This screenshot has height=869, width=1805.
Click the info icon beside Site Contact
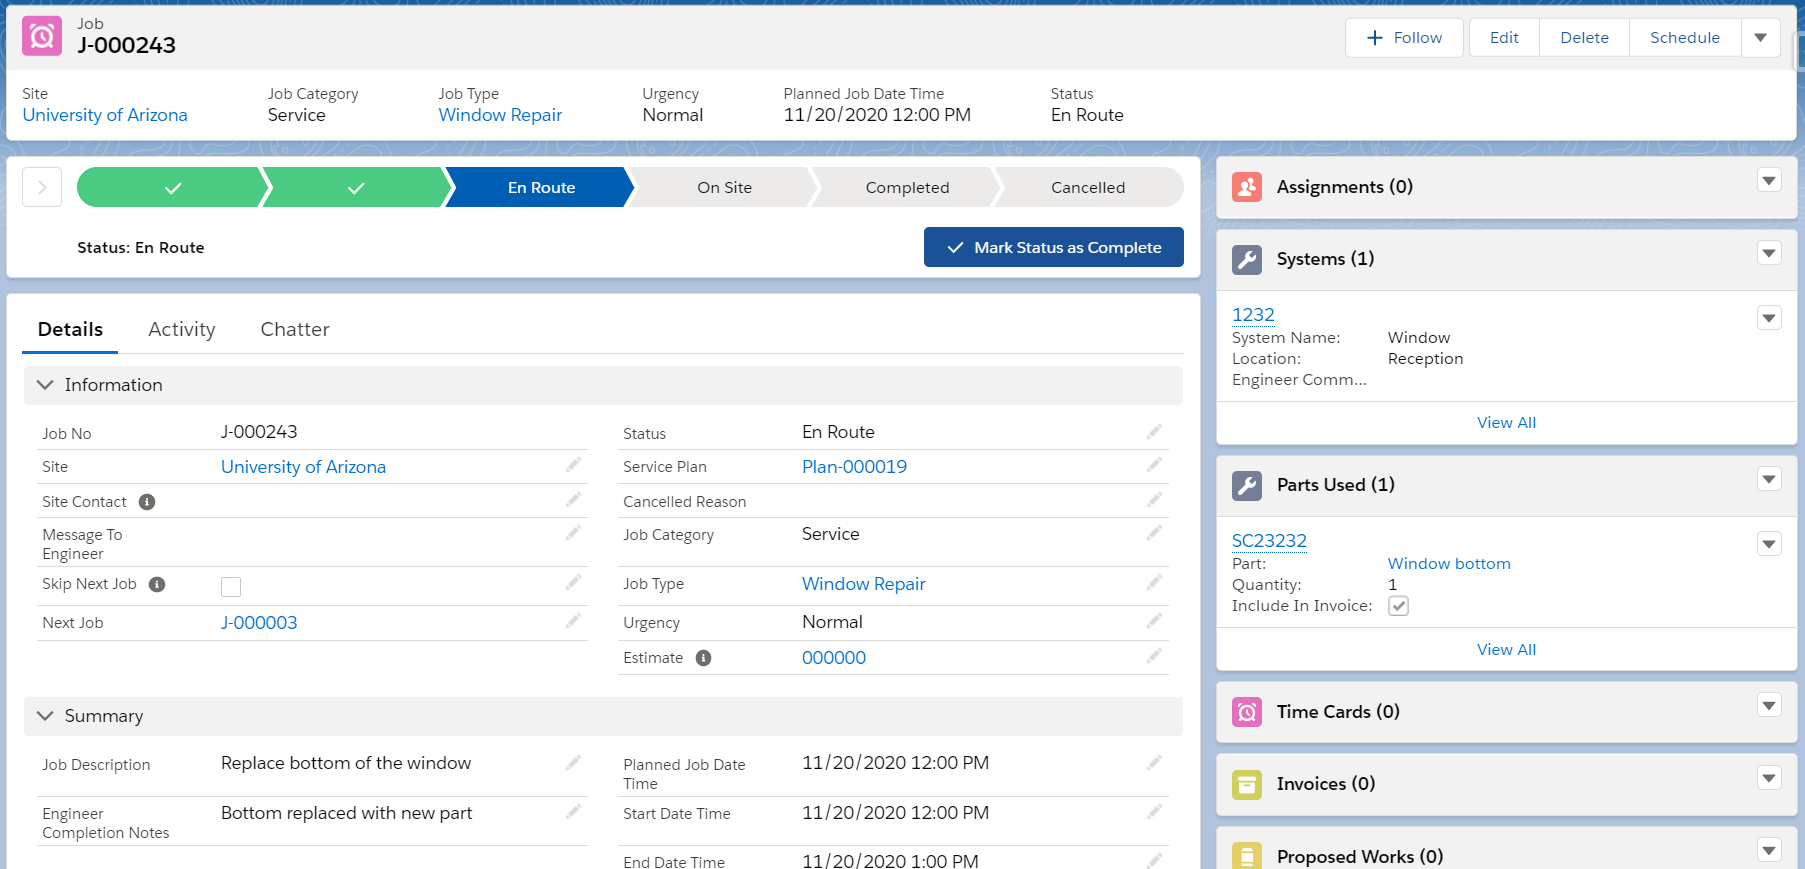point(147,502)
